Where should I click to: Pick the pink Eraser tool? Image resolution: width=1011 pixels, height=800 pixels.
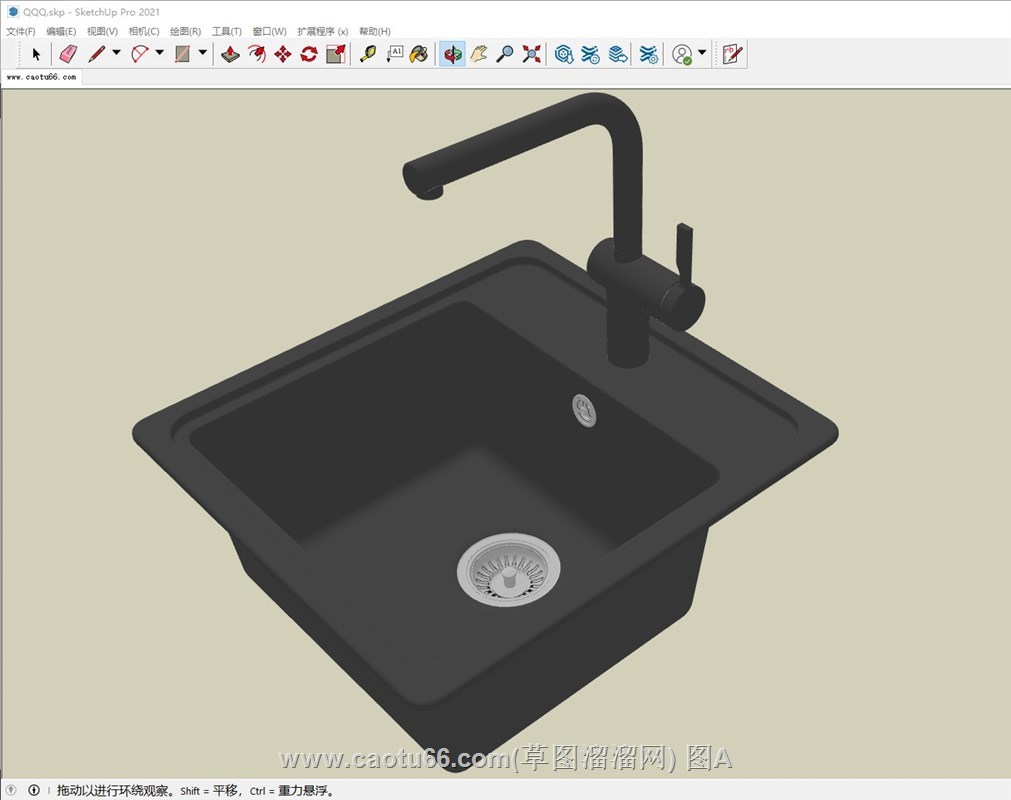(x=67, y=54)
